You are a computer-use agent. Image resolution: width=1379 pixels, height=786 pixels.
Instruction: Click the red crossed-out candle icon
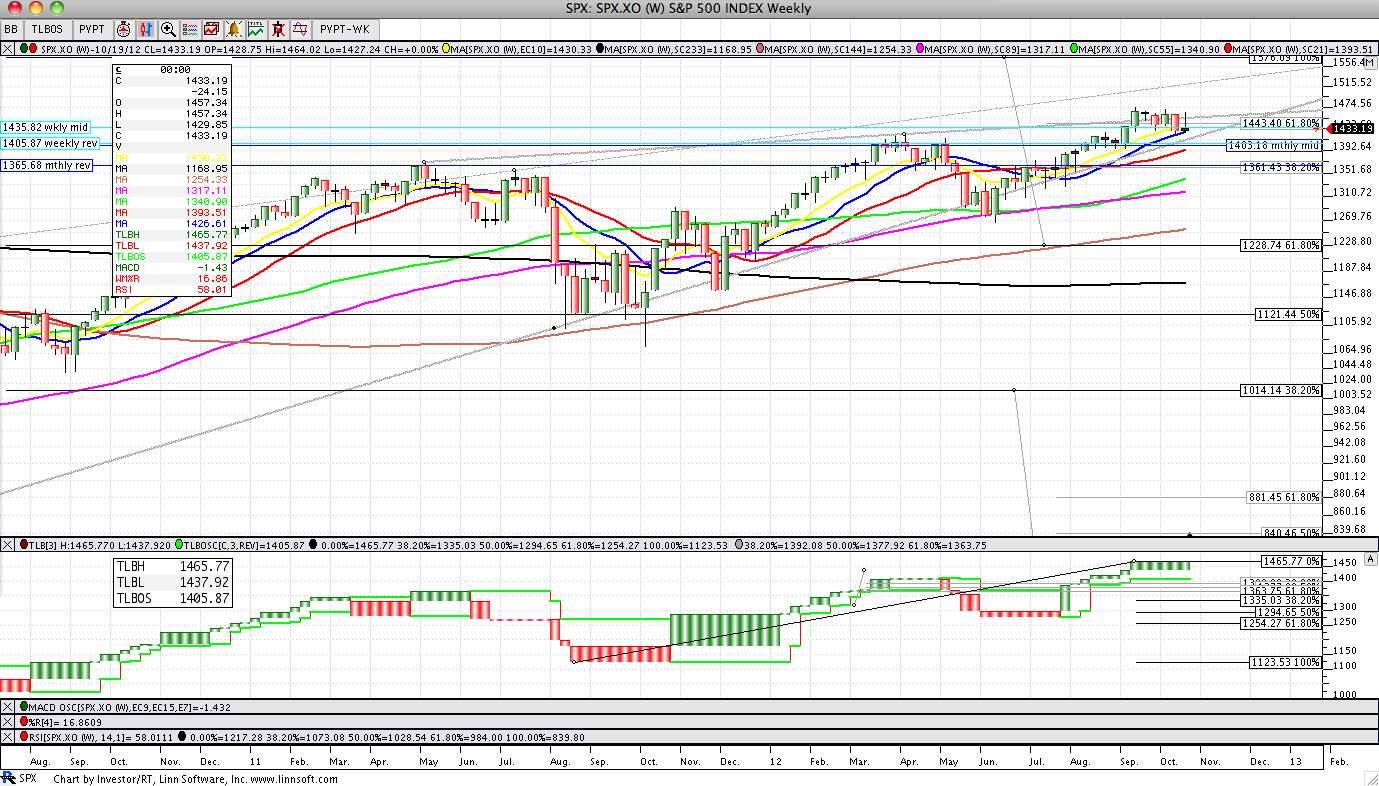pyautogui.click(x=278, y=29)
